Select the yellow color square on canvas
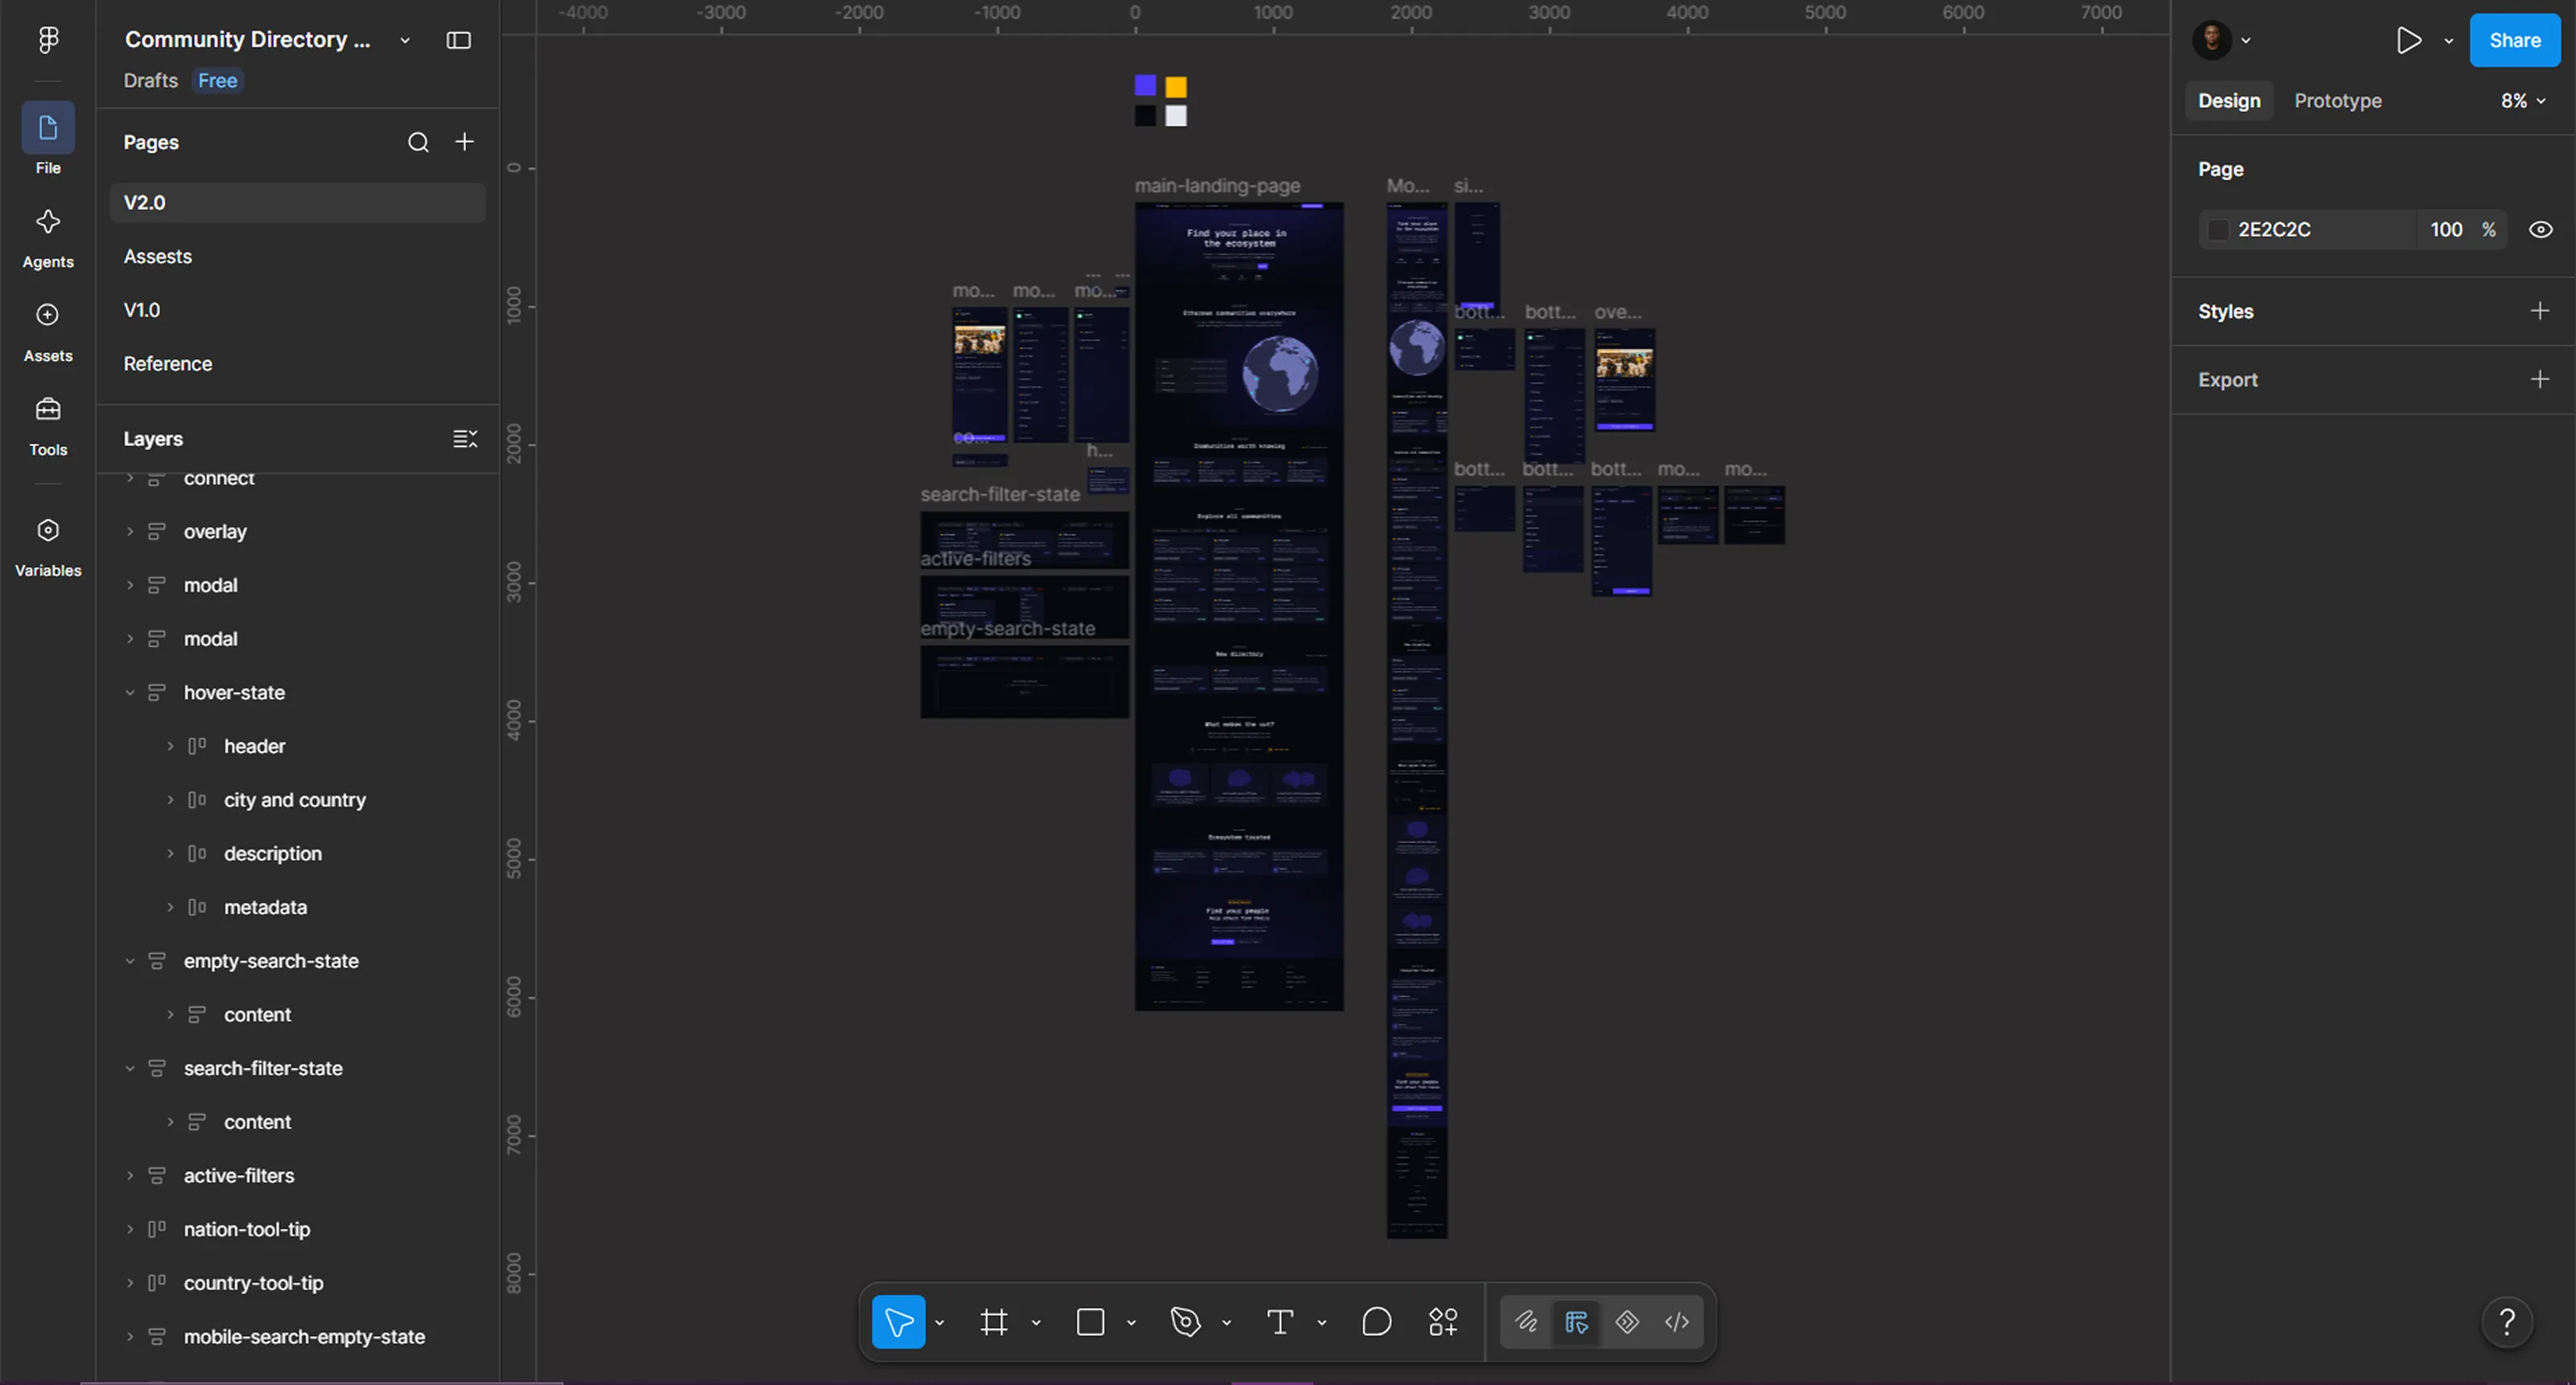2576x1385 pixels. [1176, 87]
